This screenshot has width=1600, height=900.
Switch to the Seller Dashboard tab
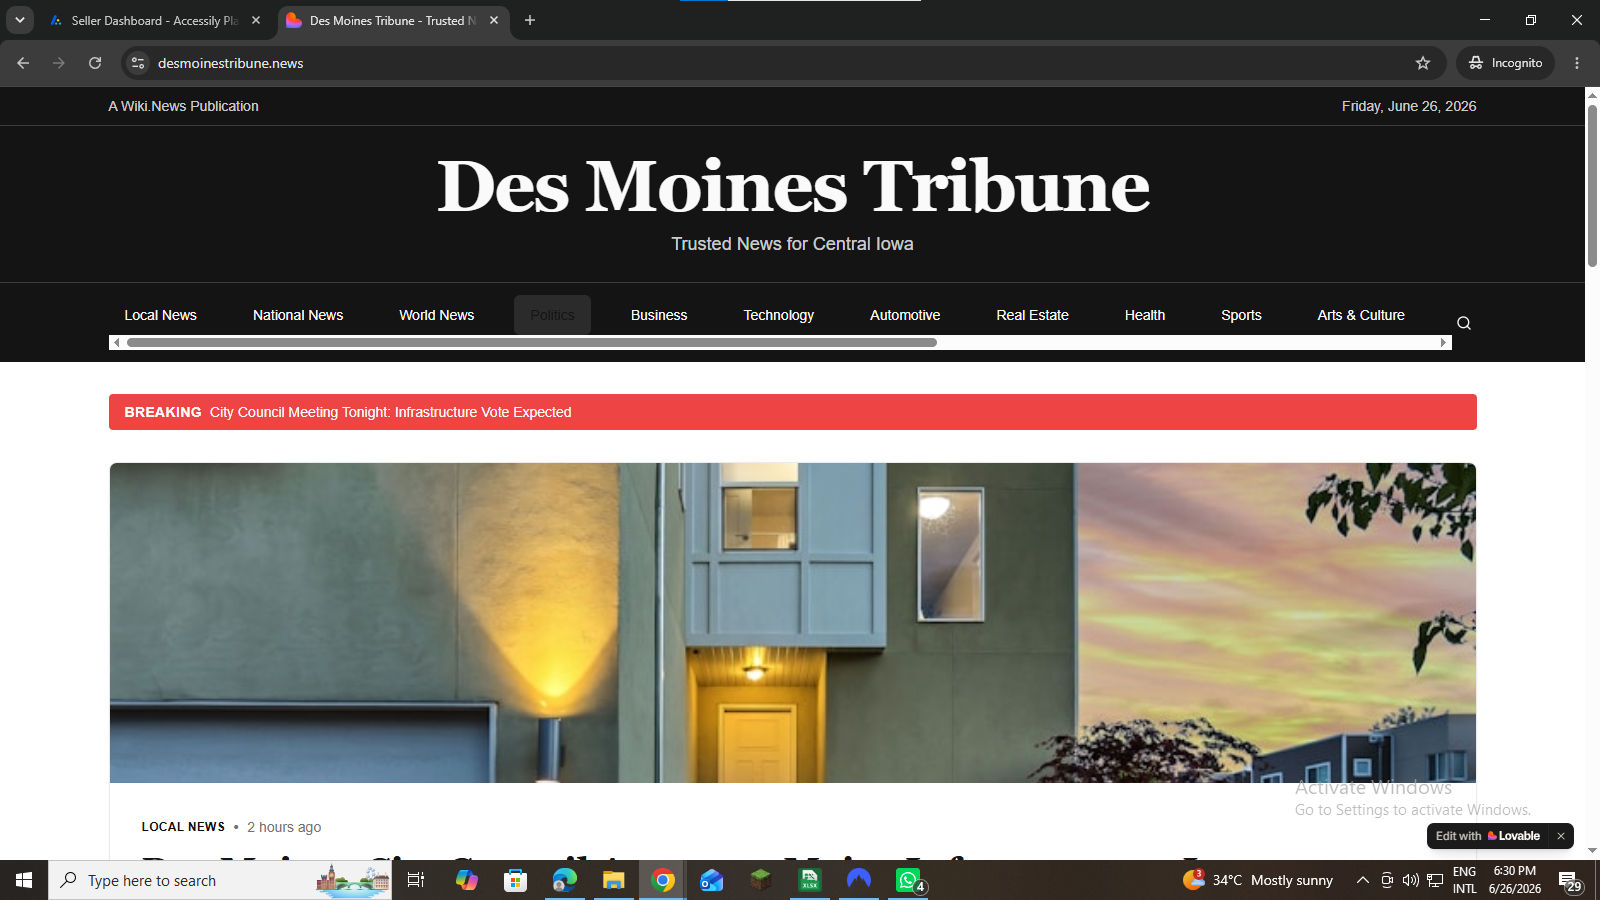point(156,20)
